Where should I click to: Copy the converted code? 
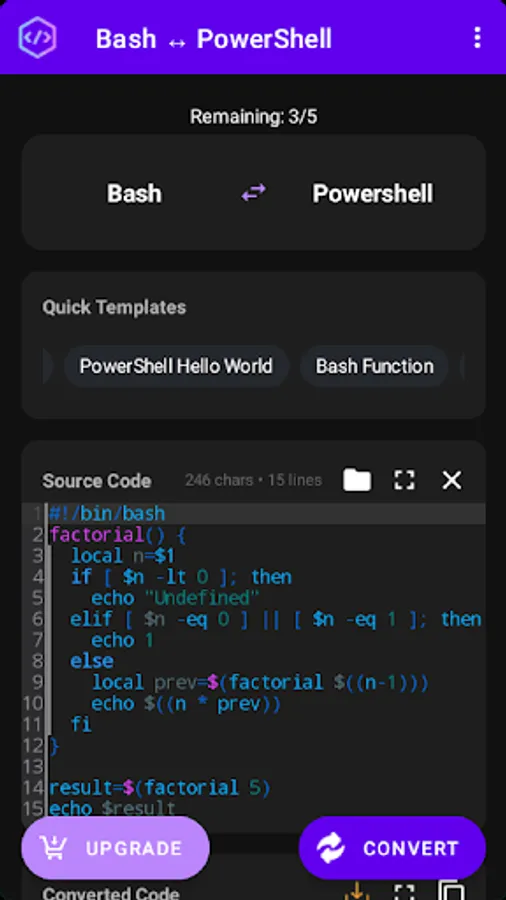(451, 891)
